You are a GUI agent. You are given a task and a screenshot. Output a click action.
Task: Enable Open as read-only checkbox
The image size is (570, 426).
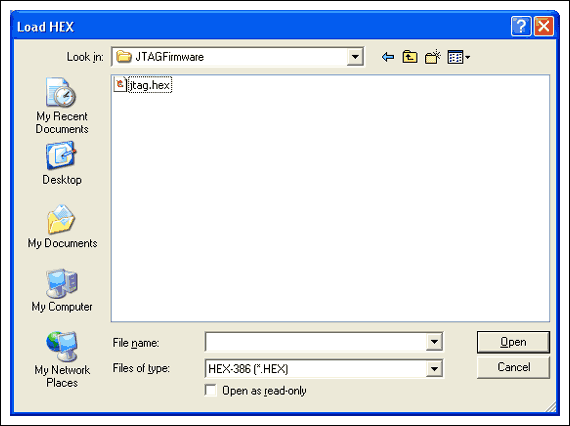tap(210, 390)
